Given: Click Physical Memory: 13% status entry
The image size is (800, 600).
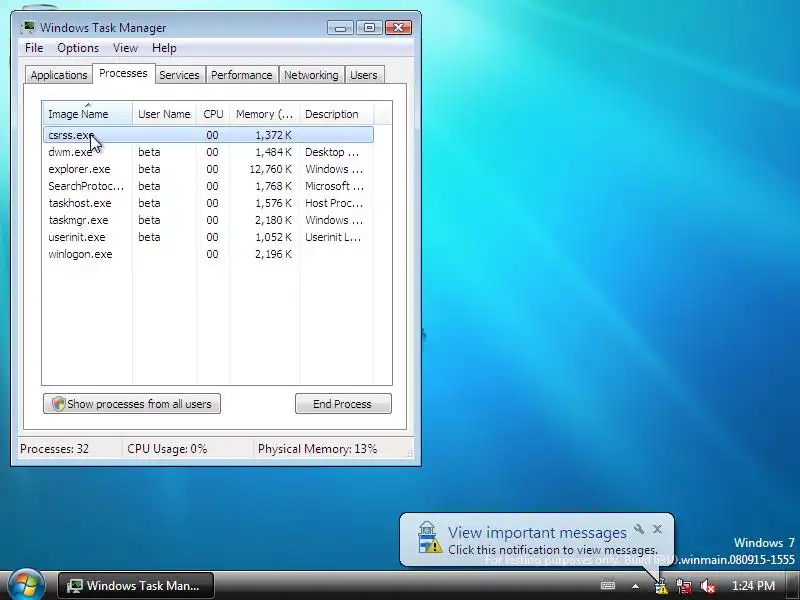Looking at the screenshot, I should (x=317, y=449).
